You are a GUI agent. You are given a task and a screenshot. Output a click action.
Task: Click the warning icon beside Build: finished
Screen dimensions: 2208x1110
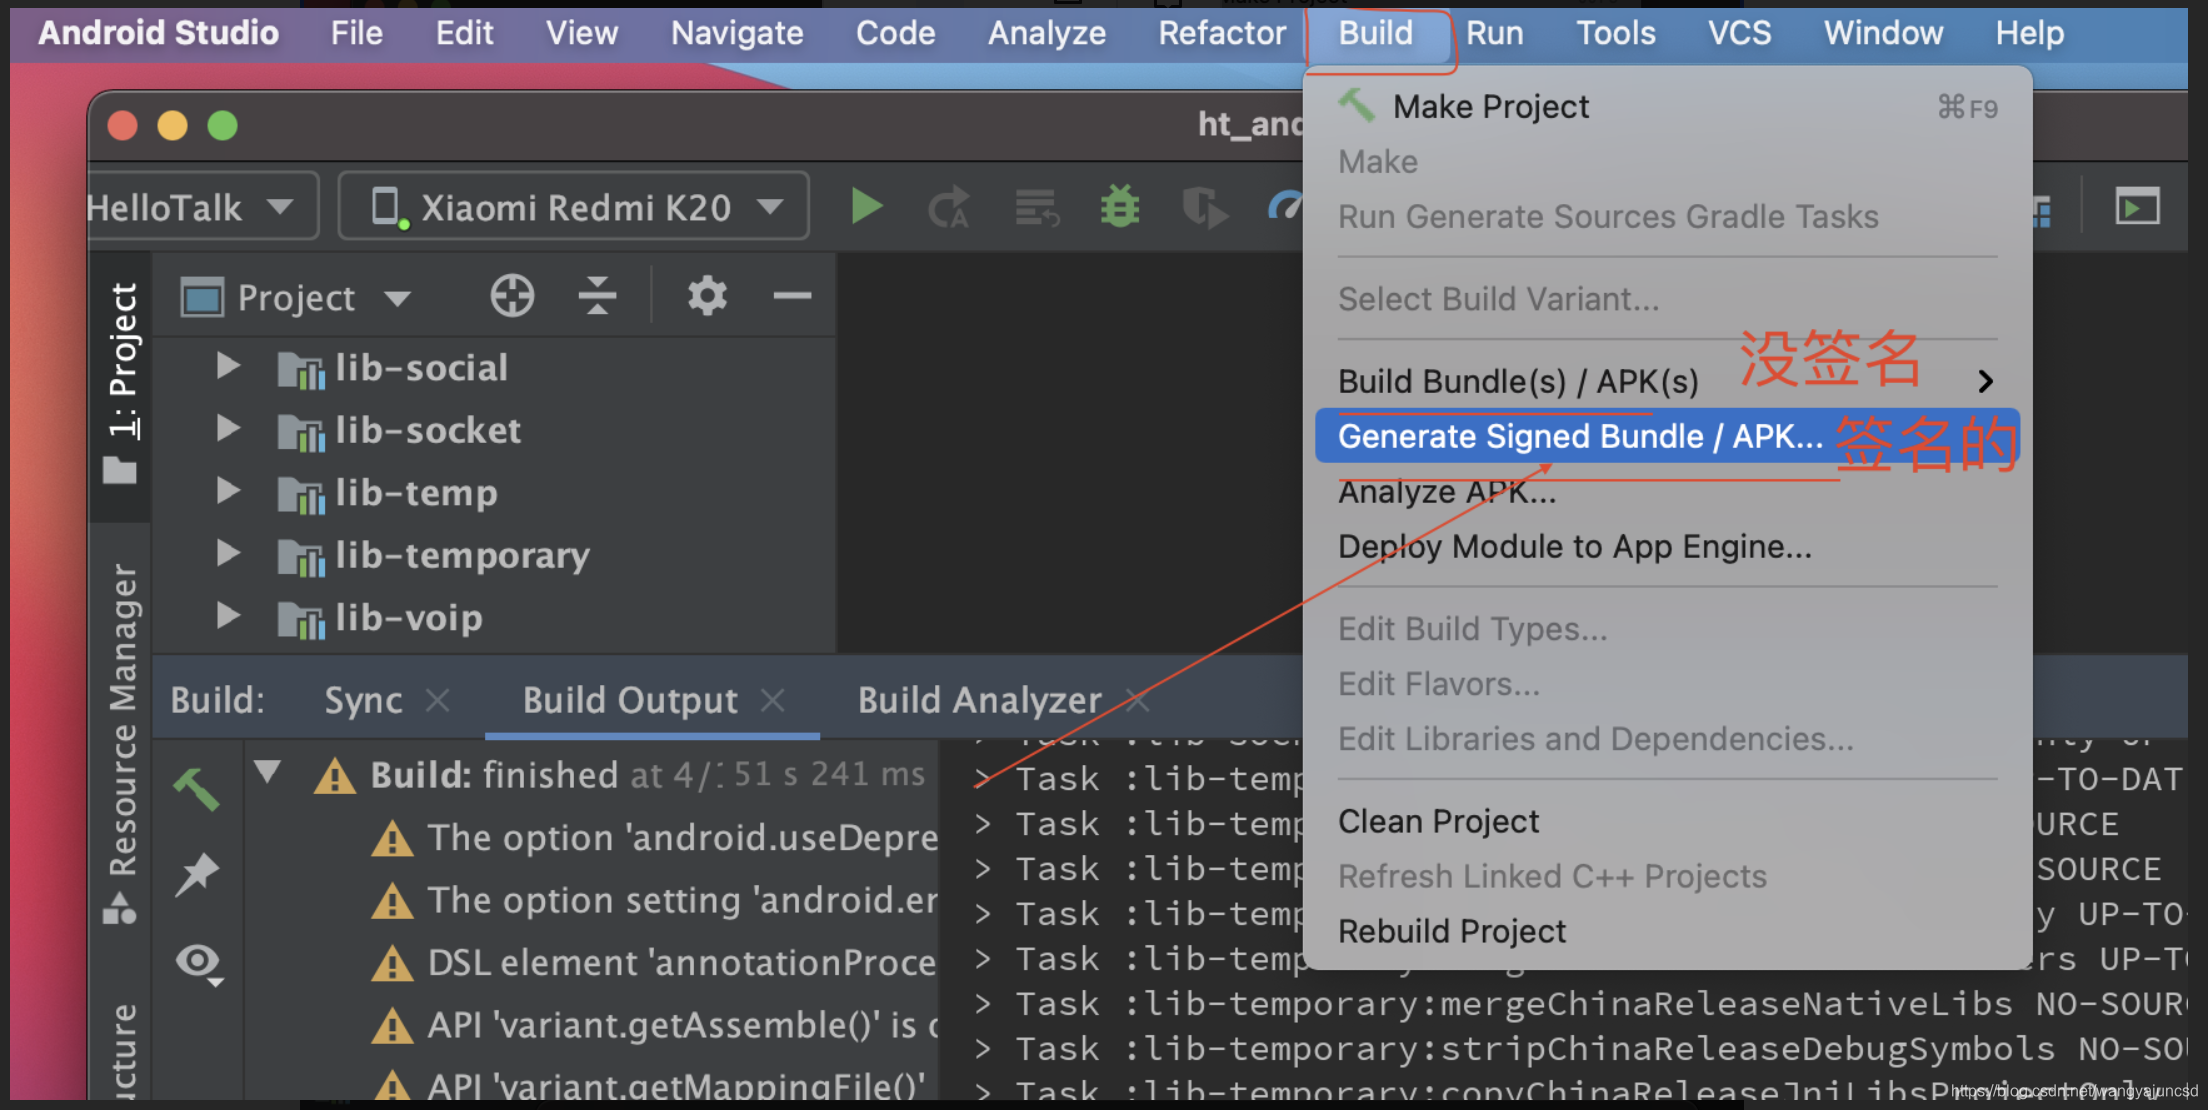[x=334, y=776]
